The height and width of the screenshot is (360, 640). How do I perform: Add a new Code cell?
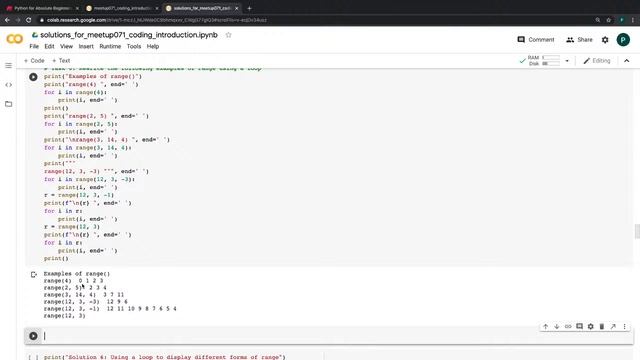pyautogui.click(x=34, y=60)
